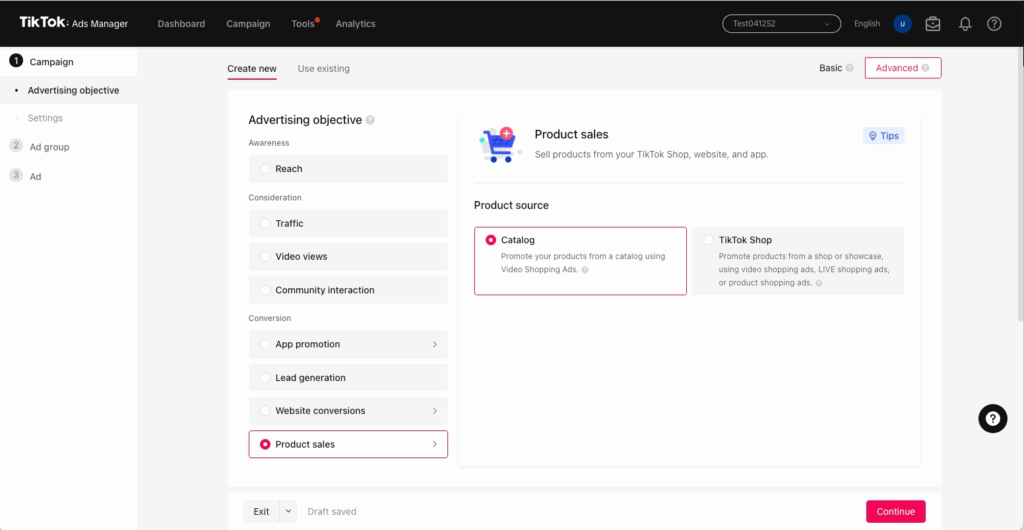This screenshot has width=1024, height=530.
Task: Click the help question mark icon in header
Action: coord(994,24)
